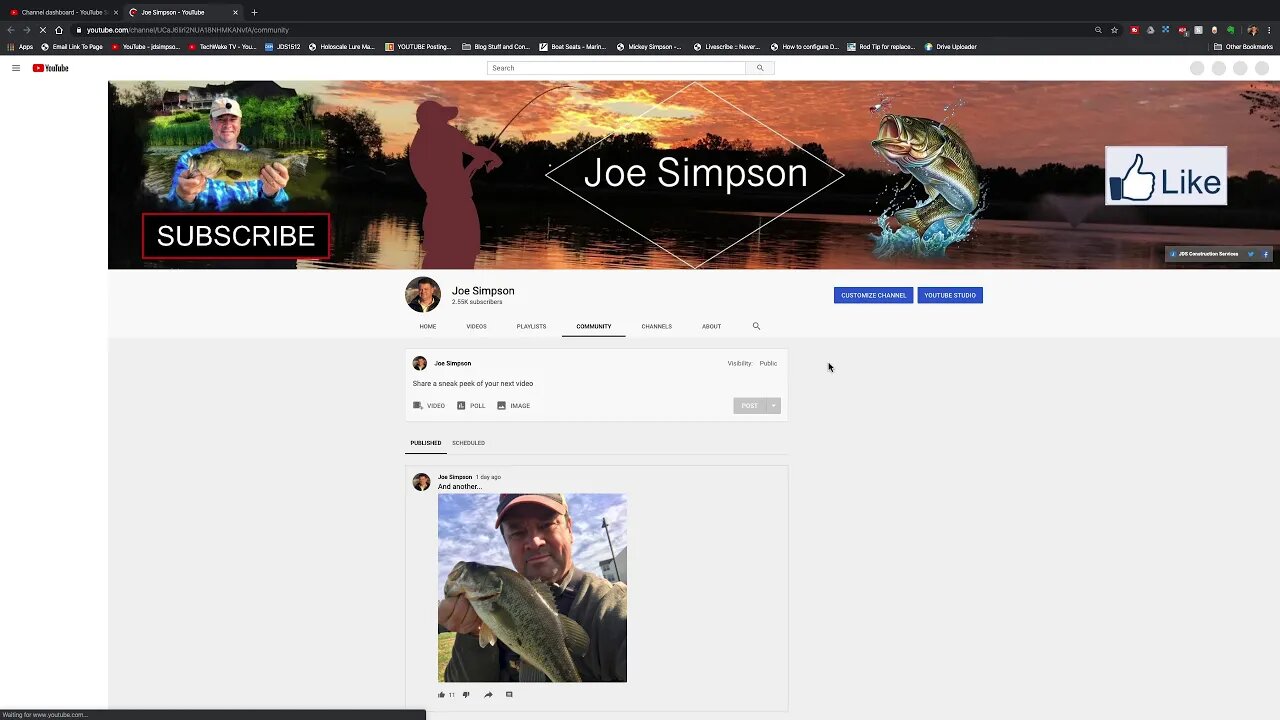
Task: Click the zoom magnifier in address bar
Action: click(x=1098, y=30)
